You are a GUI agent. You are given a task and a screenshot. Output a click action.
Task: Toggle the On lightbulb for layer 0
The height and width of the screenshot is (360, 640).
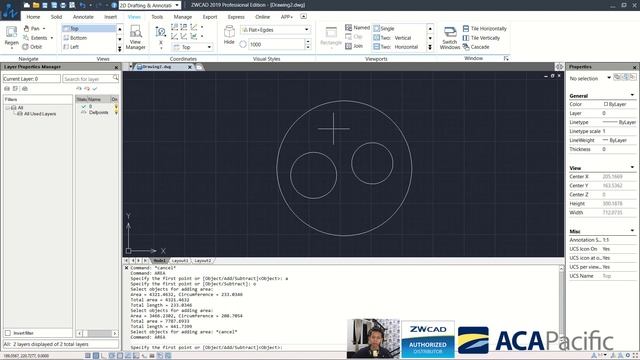[x=116, y=107]
